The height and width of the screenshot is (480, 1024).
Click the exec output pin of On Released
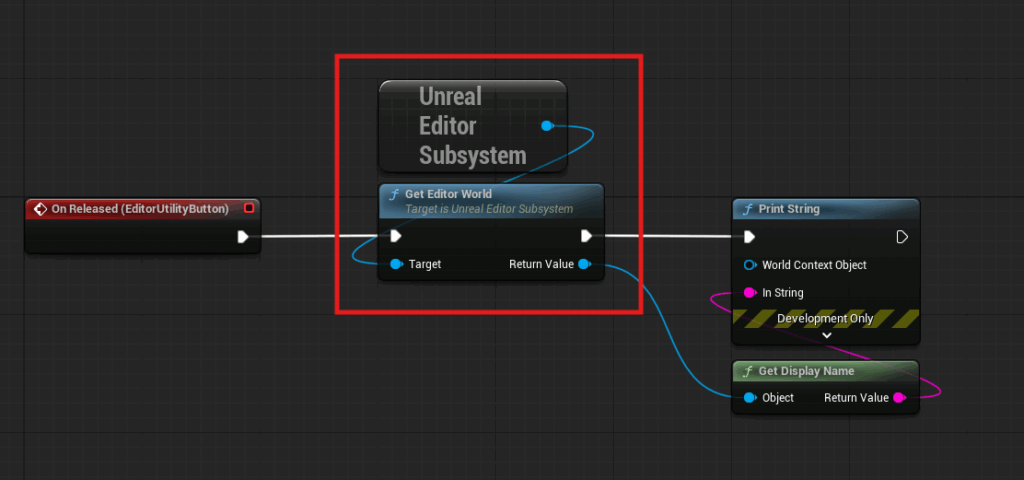(x=243, y=237)
